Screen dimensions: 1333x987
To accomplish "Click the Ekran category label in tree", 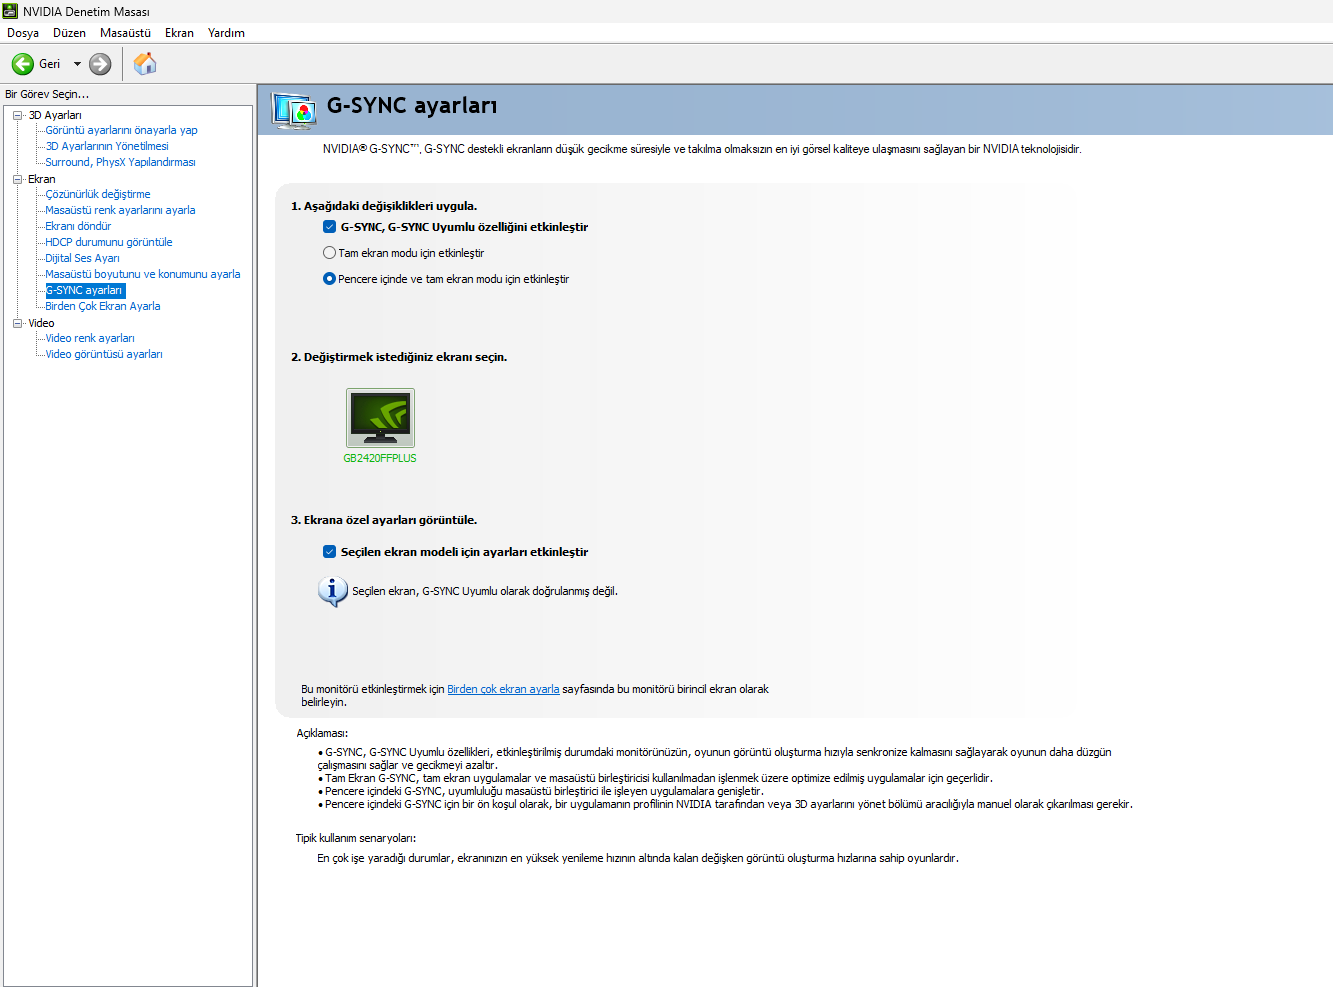I will click(42, 179).
